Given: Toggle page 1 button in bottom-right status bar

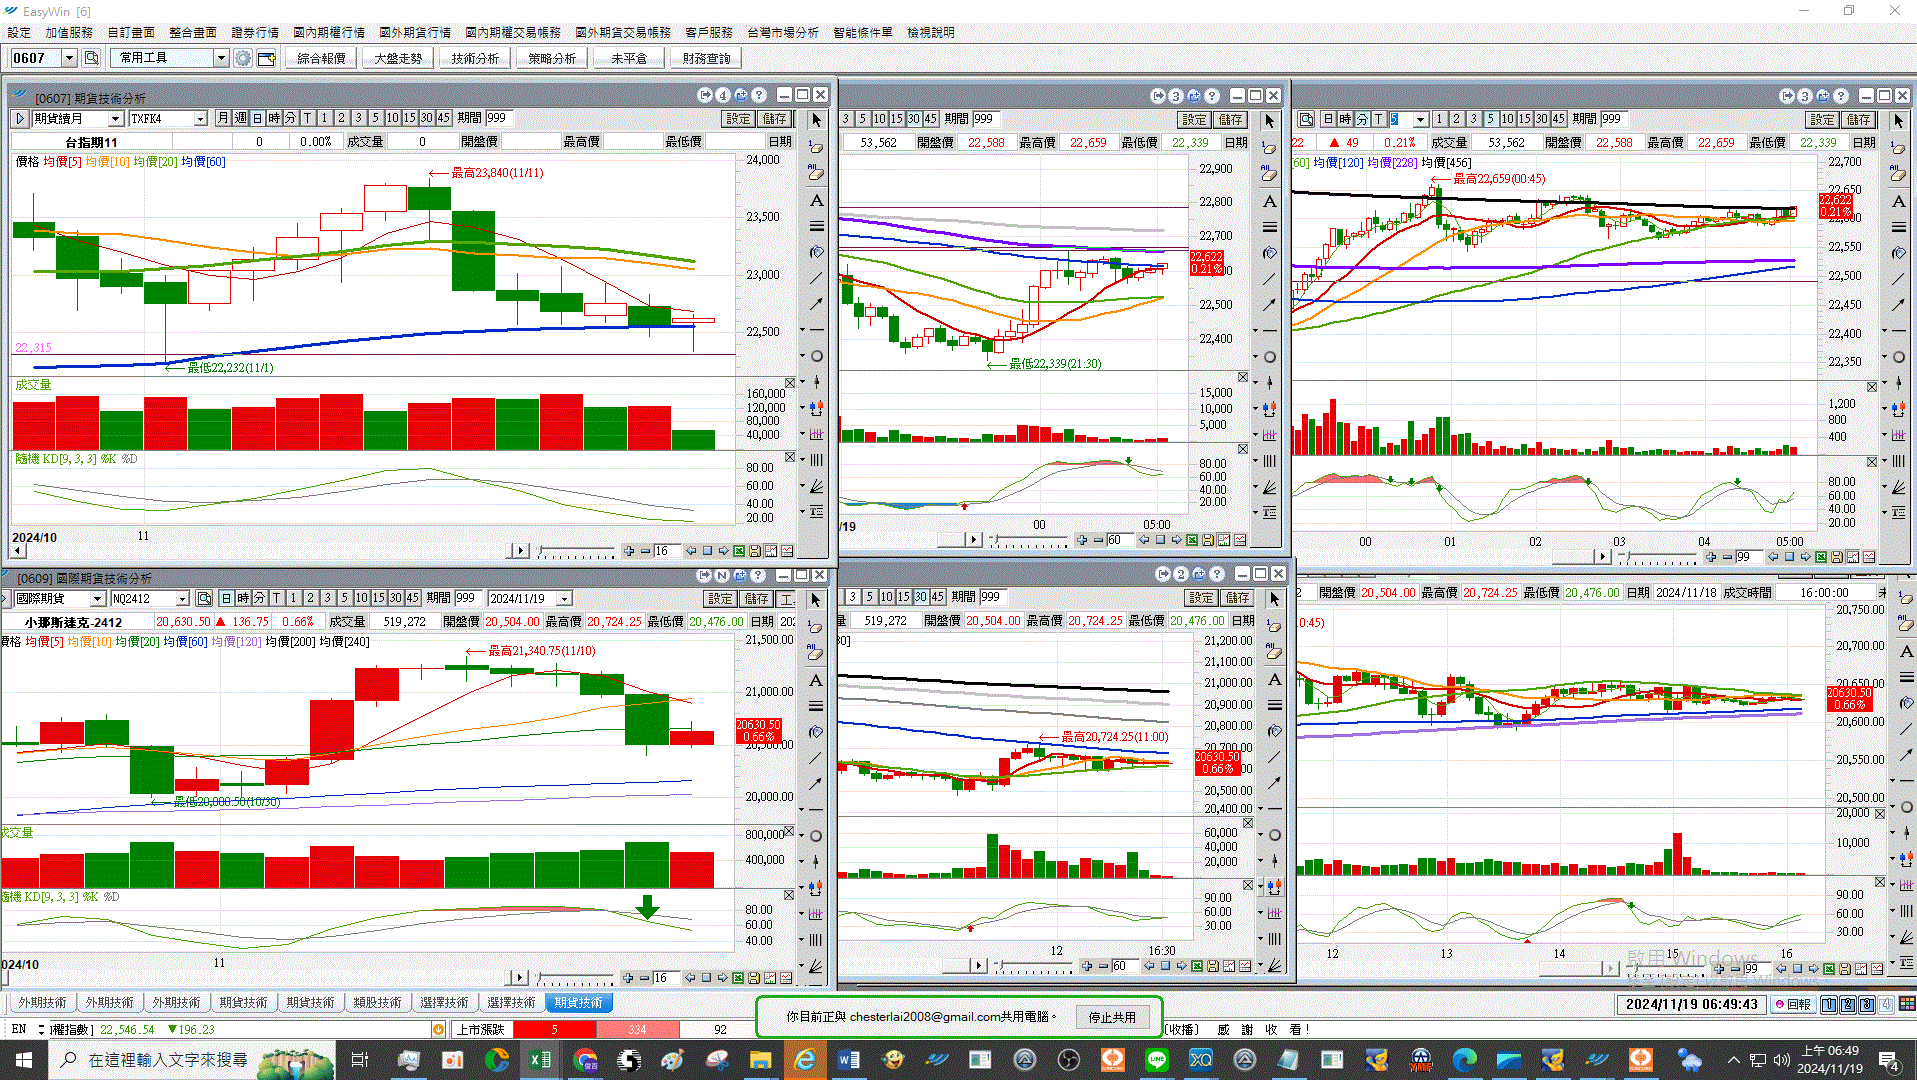Looking at the screenshot, I should (x=1829, y=1004).
